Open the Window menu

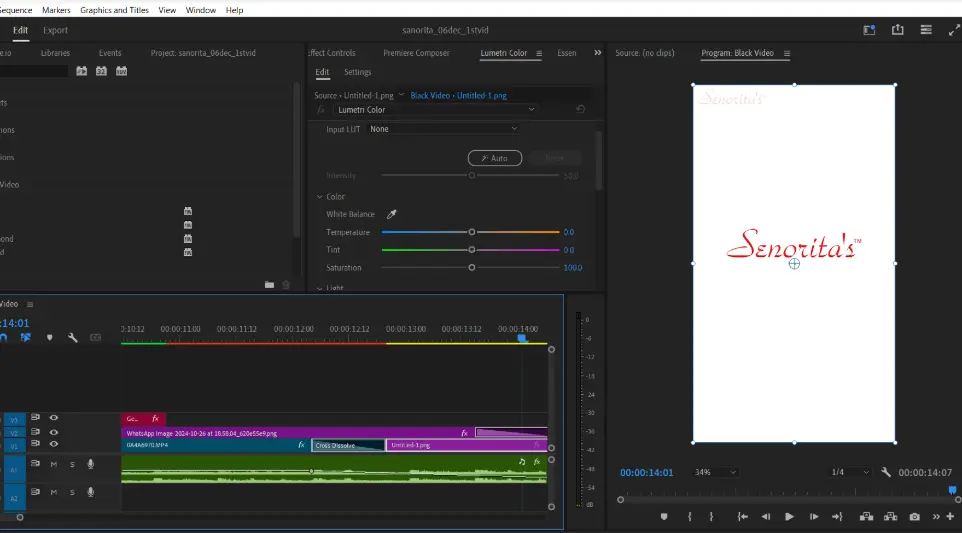(201, 10)
